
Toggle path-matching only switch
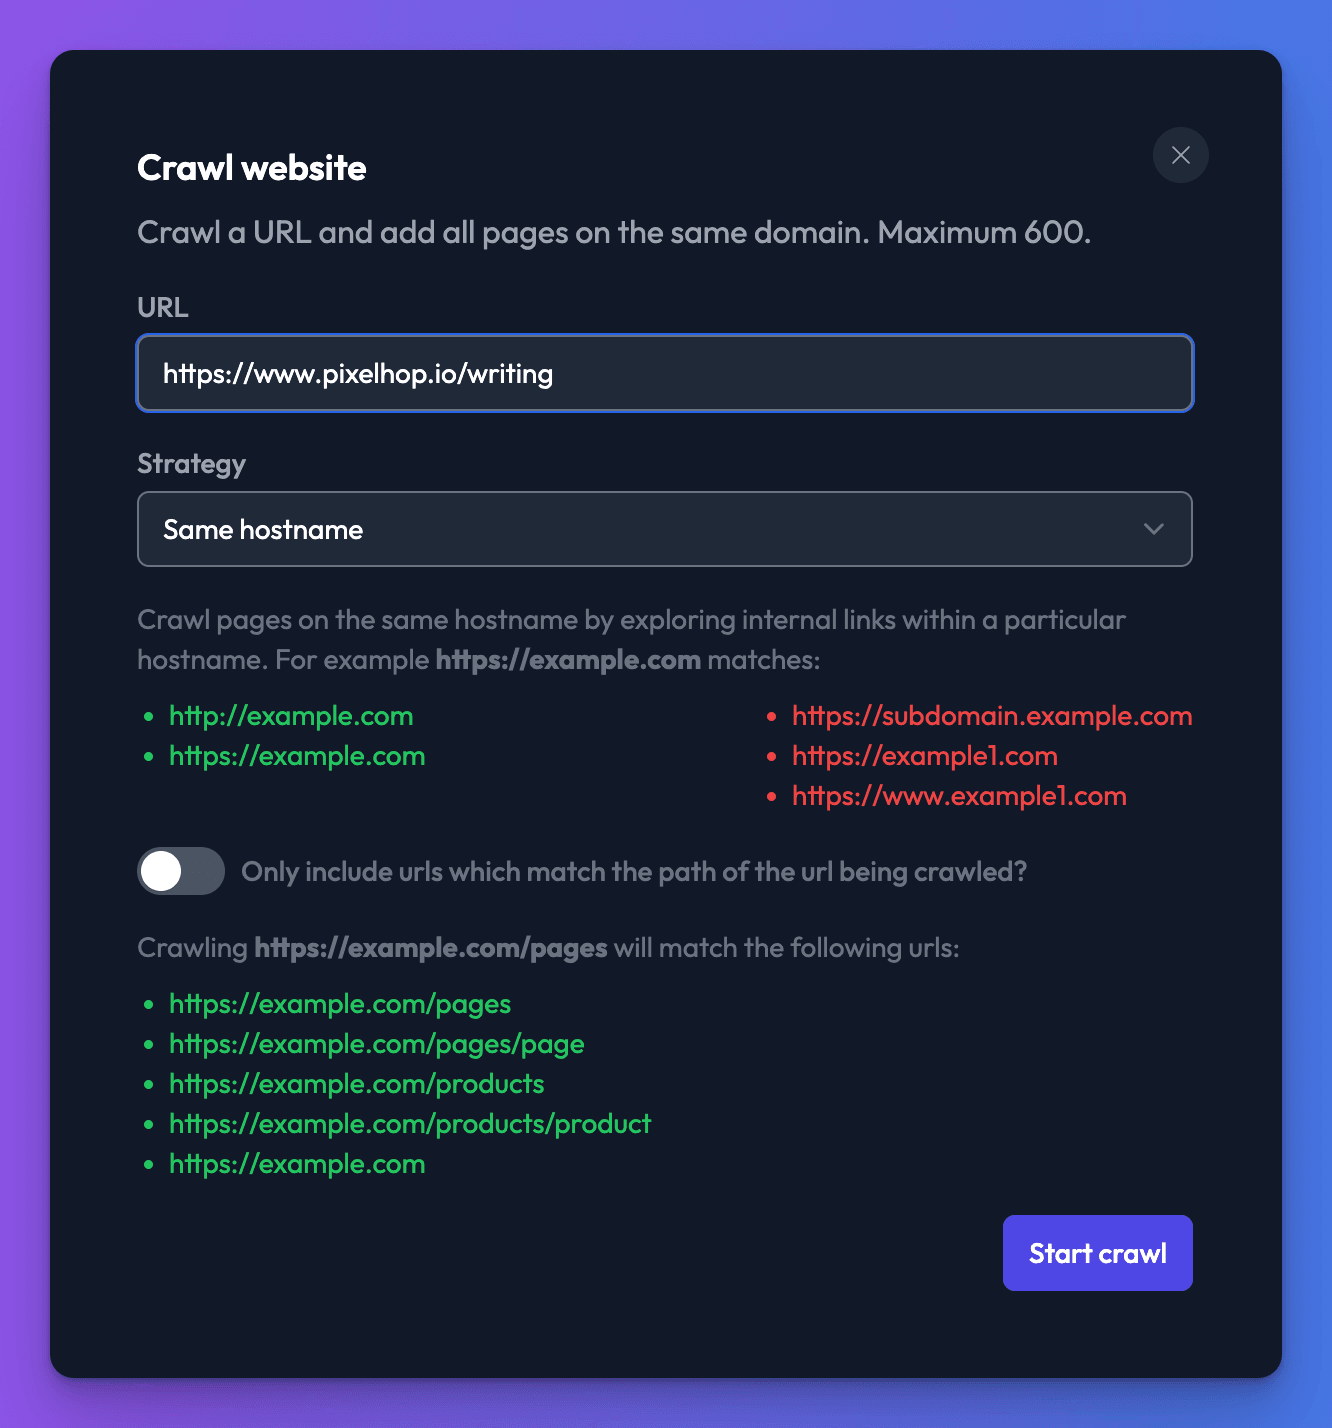[x=181, y=871]
